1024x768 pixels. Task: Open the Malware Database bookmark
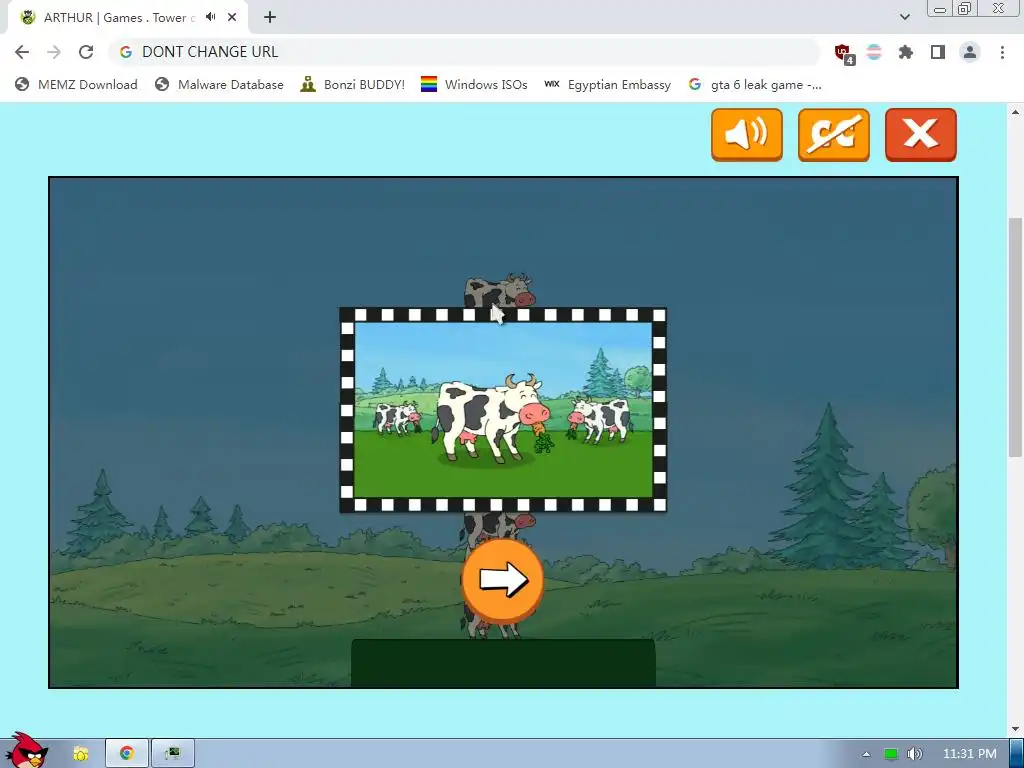tap(219, 85)
